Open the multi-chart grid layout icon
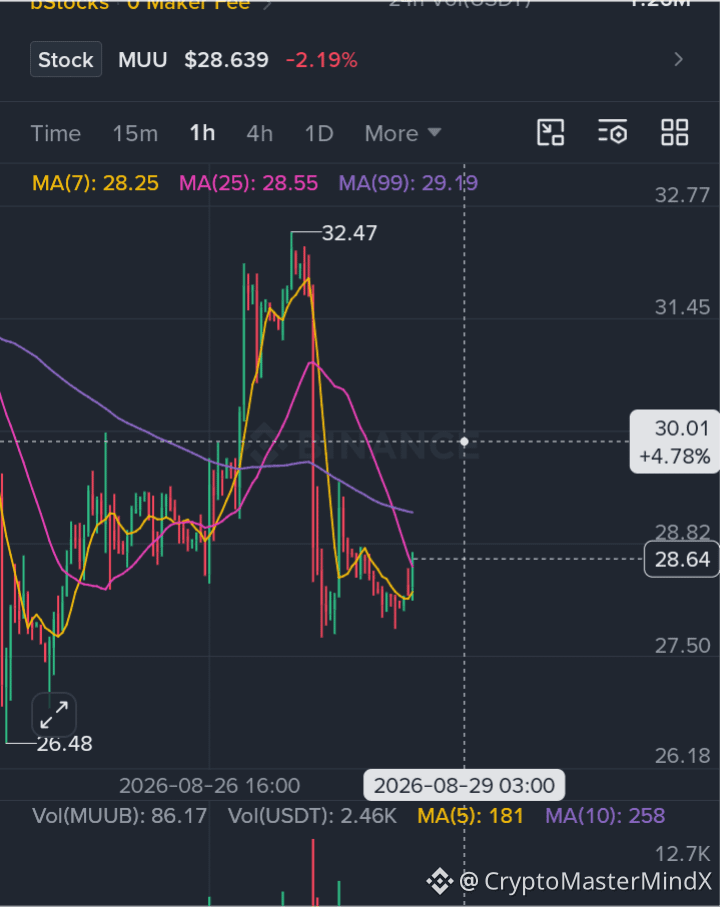The height and width of the screenshot is (907, 720). point(674,132)
